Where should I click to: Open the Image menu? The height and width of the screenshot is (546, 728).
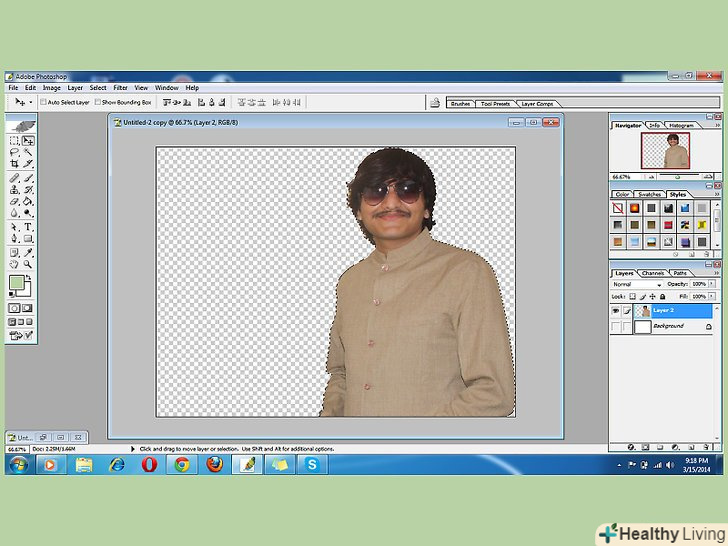[x=52, y=88]
